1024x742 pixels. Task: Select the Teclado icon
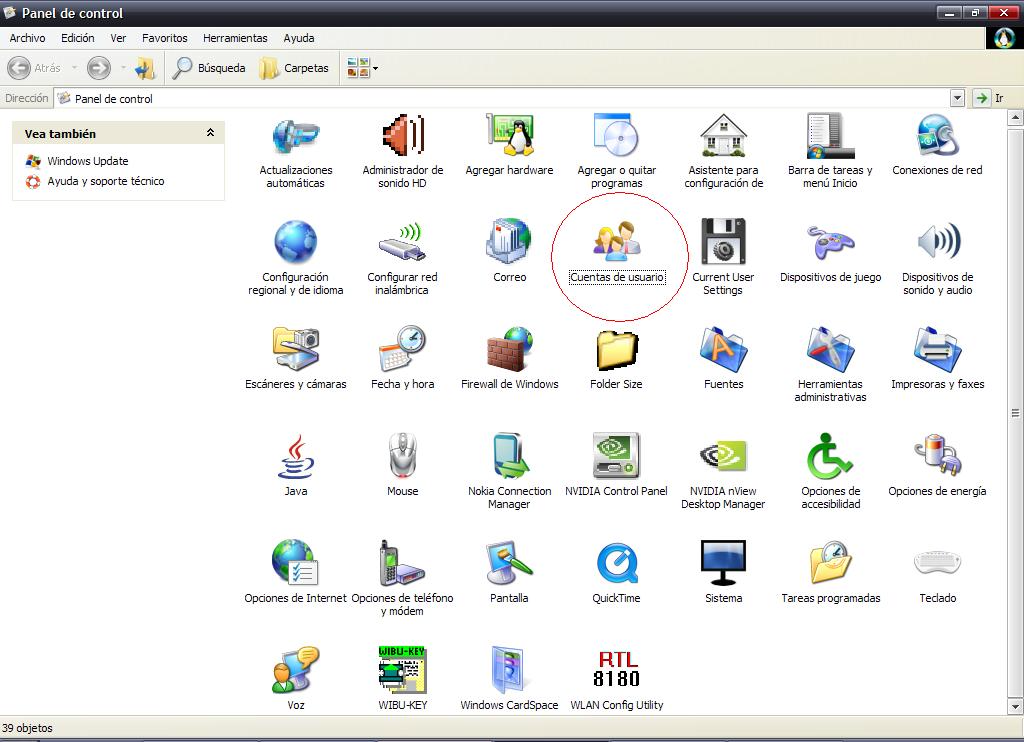[x=937, y=562]
